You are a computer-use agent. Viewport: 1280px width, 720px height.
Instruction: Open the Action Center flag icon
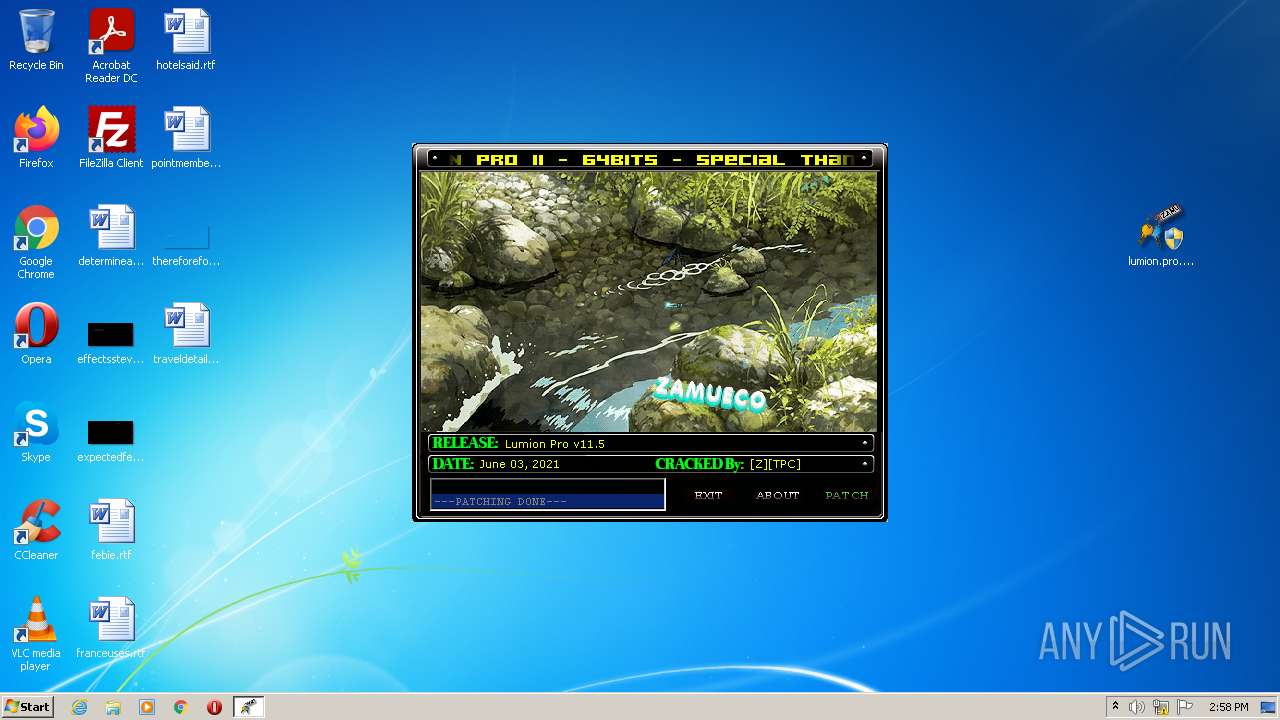point(1185,707)
